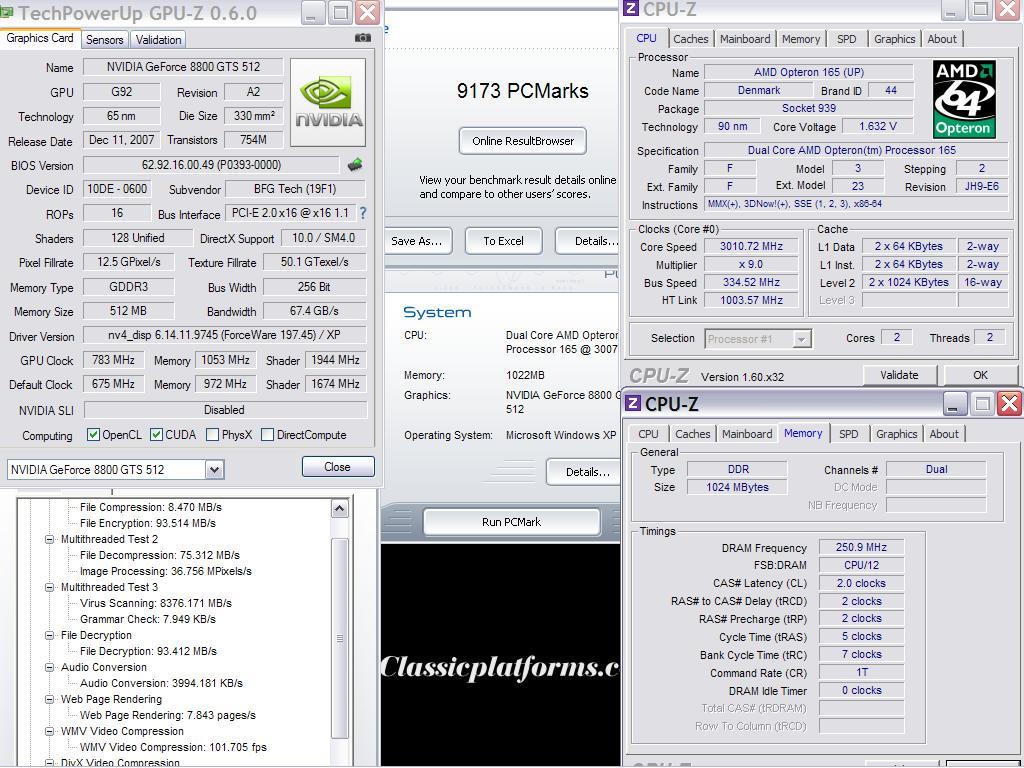Viewport: 1024px width, 768px height.
Task: Open Caches tab in upper CPU-Z window
Action: 690,39
